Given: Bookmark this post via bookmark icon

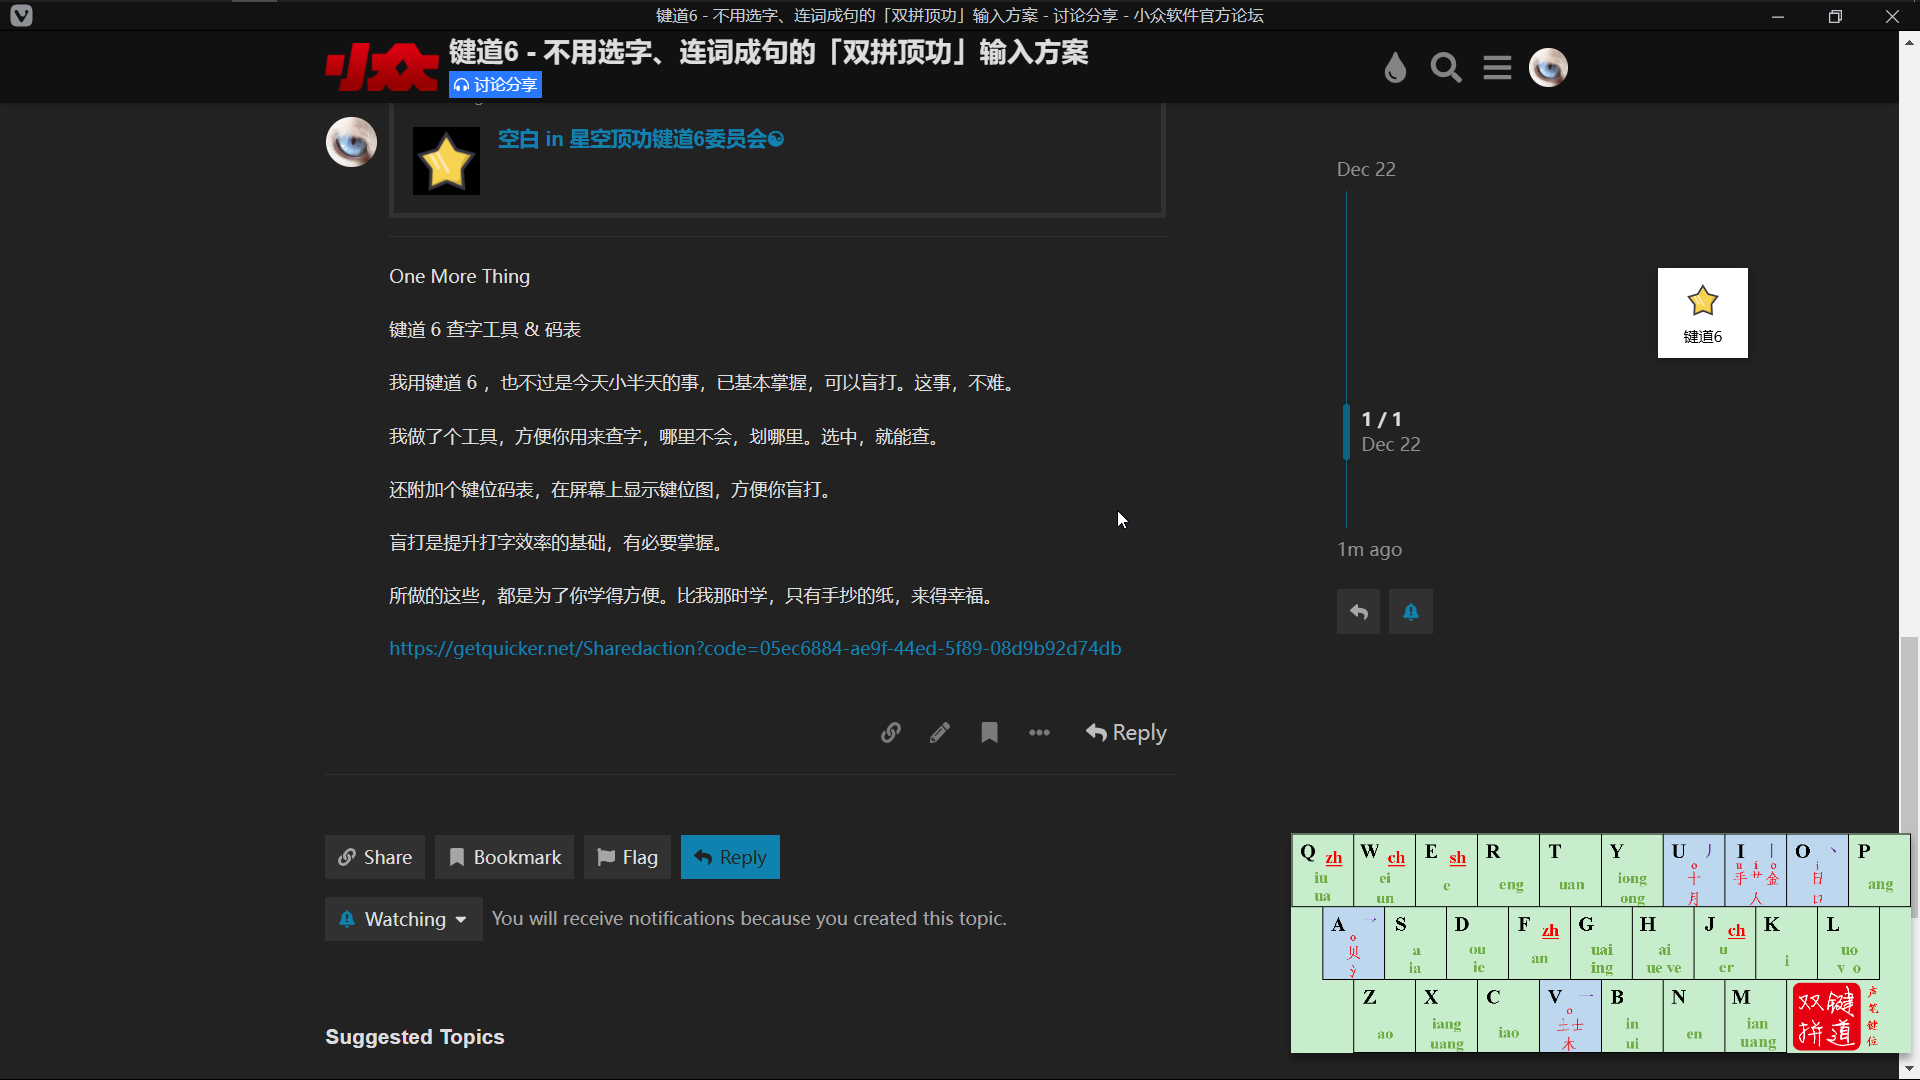Looking at the screenshot, I should pyautogui.click(x=989, y=733).
